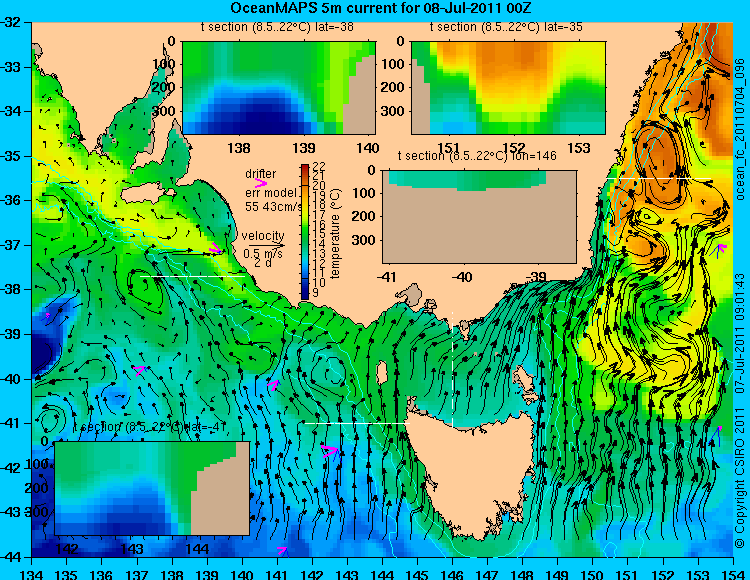The width and height of the screenshot is (750, 580).
Task: Click the '2 d' label under velocity
Action: 262,263
